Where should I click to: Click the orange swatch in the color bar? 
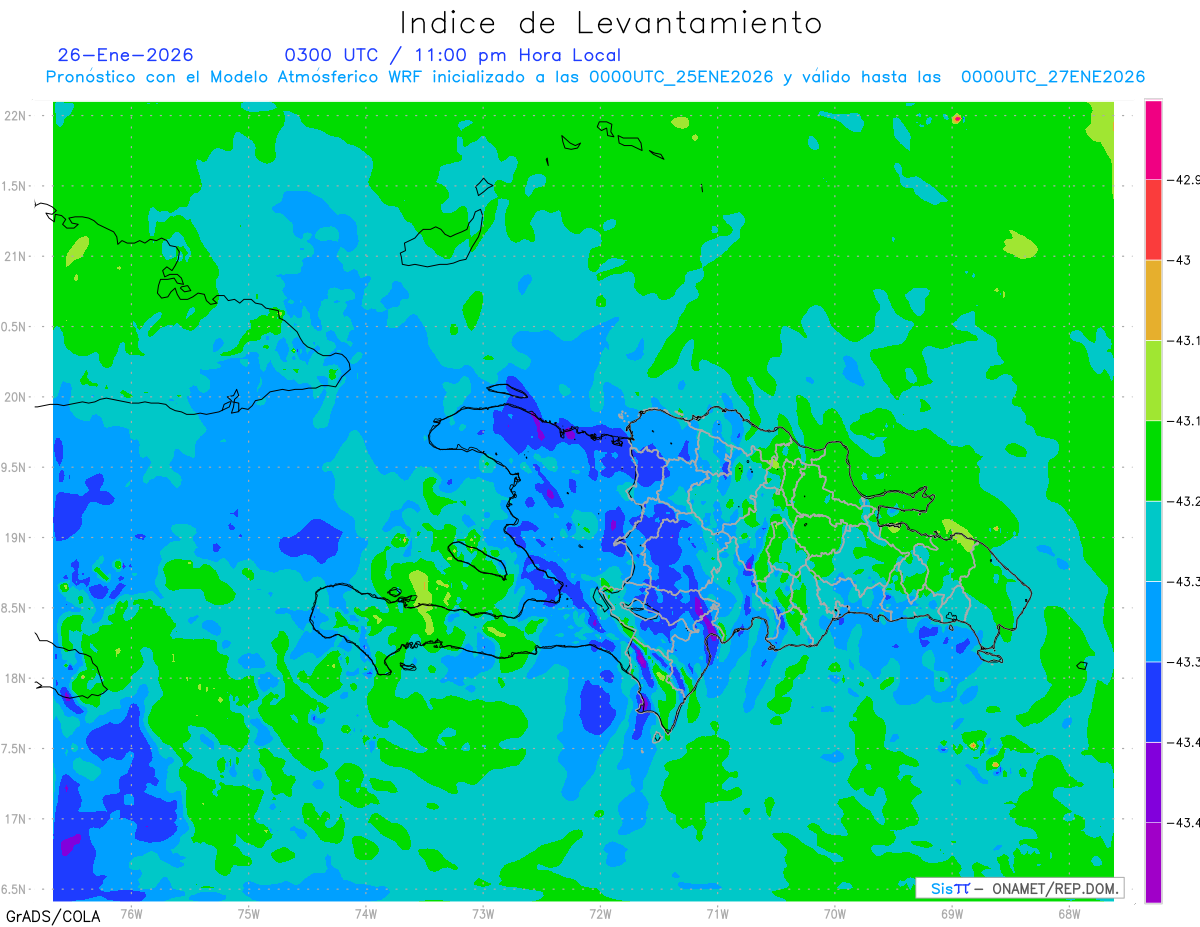pyautogui.click(x=1153, y=300)
